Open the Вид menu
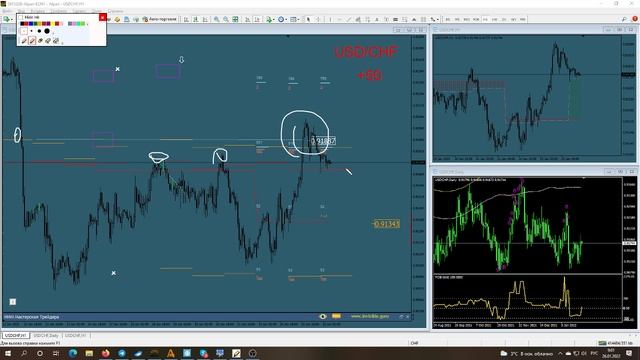 tap(21, 11)
